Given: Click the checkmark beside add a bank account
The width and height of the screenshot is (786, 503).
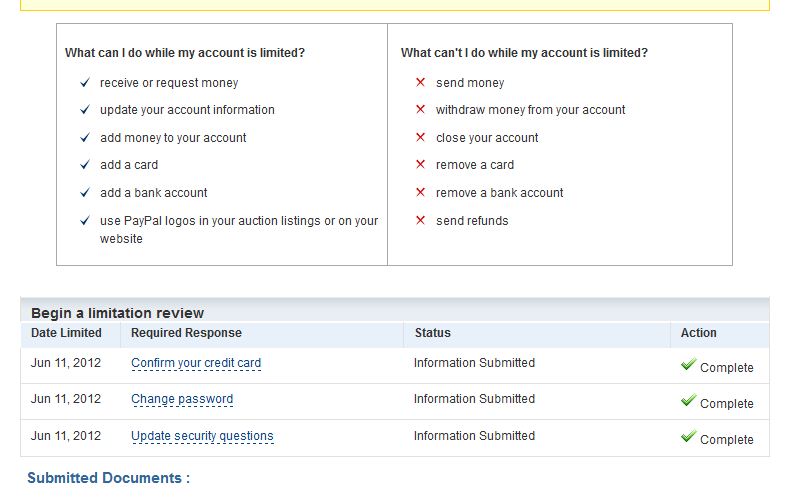Looking at the screenshot, I should tap(85, 193).
